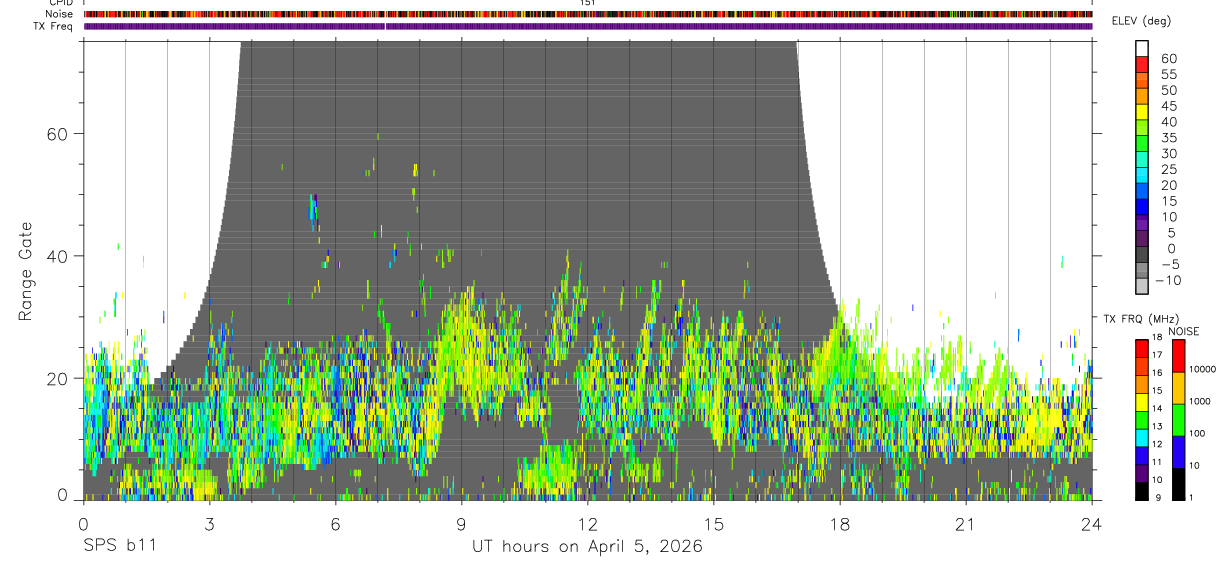Click the 'UT hours on April 5, 2026' label
The height and width of the screenshot is (567, 1228).
tap(587, 547)
